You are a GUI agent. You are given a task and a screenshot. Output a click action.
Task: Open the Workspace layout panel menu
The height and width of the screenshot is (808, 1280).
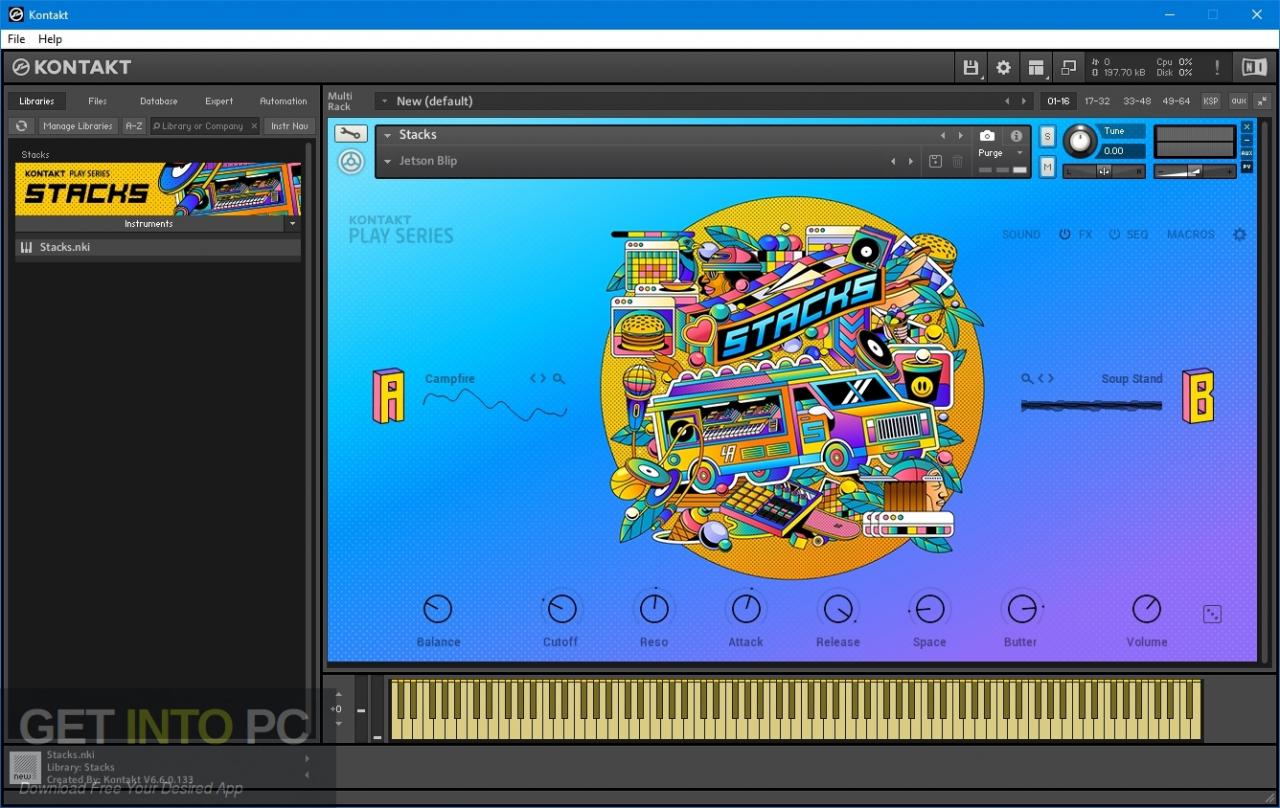pyautogui.click(x=1036, y=67)
